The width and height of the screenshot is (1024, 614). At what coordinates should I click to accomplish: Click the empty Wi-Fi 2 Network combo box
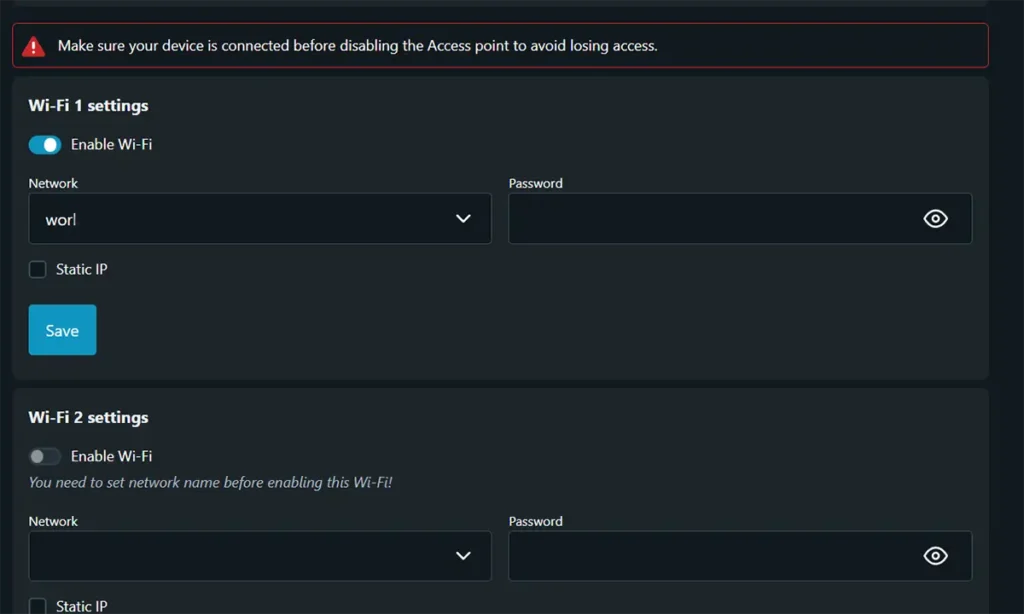tap(240, 556)
